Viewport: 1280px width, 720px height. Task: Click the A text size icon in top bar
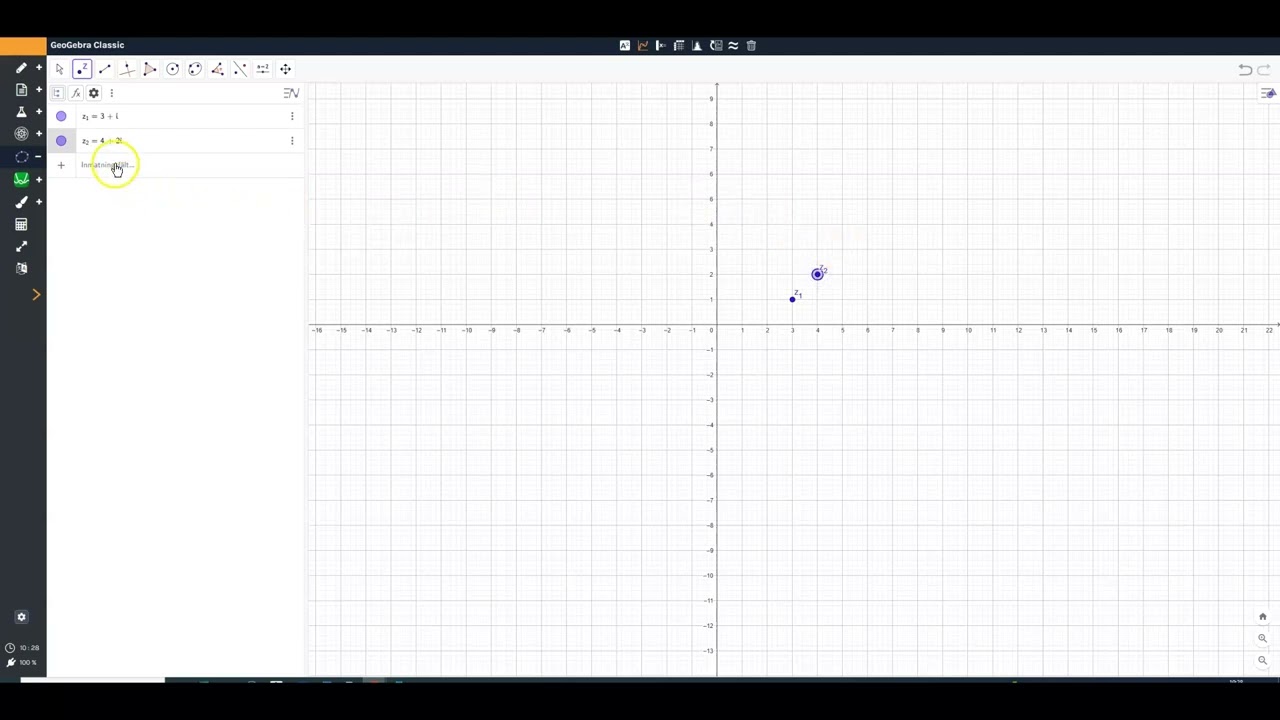[x=625, y=45]
